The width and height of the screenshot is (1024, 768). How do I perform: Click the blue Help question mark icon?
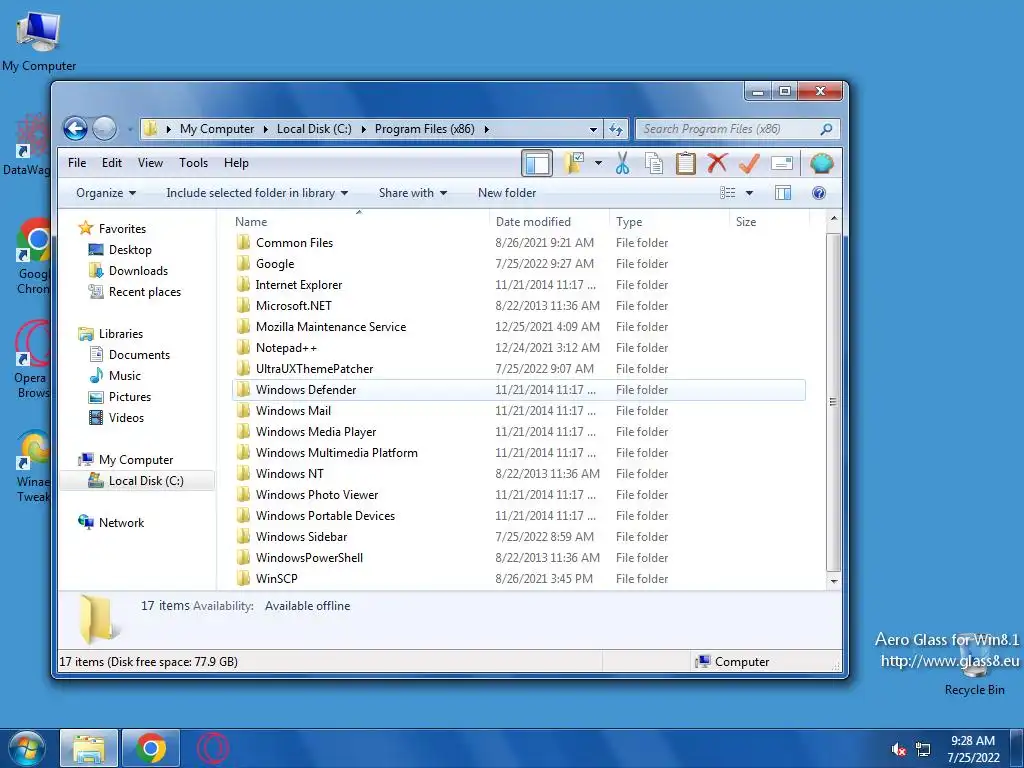[x=819, y=193]
